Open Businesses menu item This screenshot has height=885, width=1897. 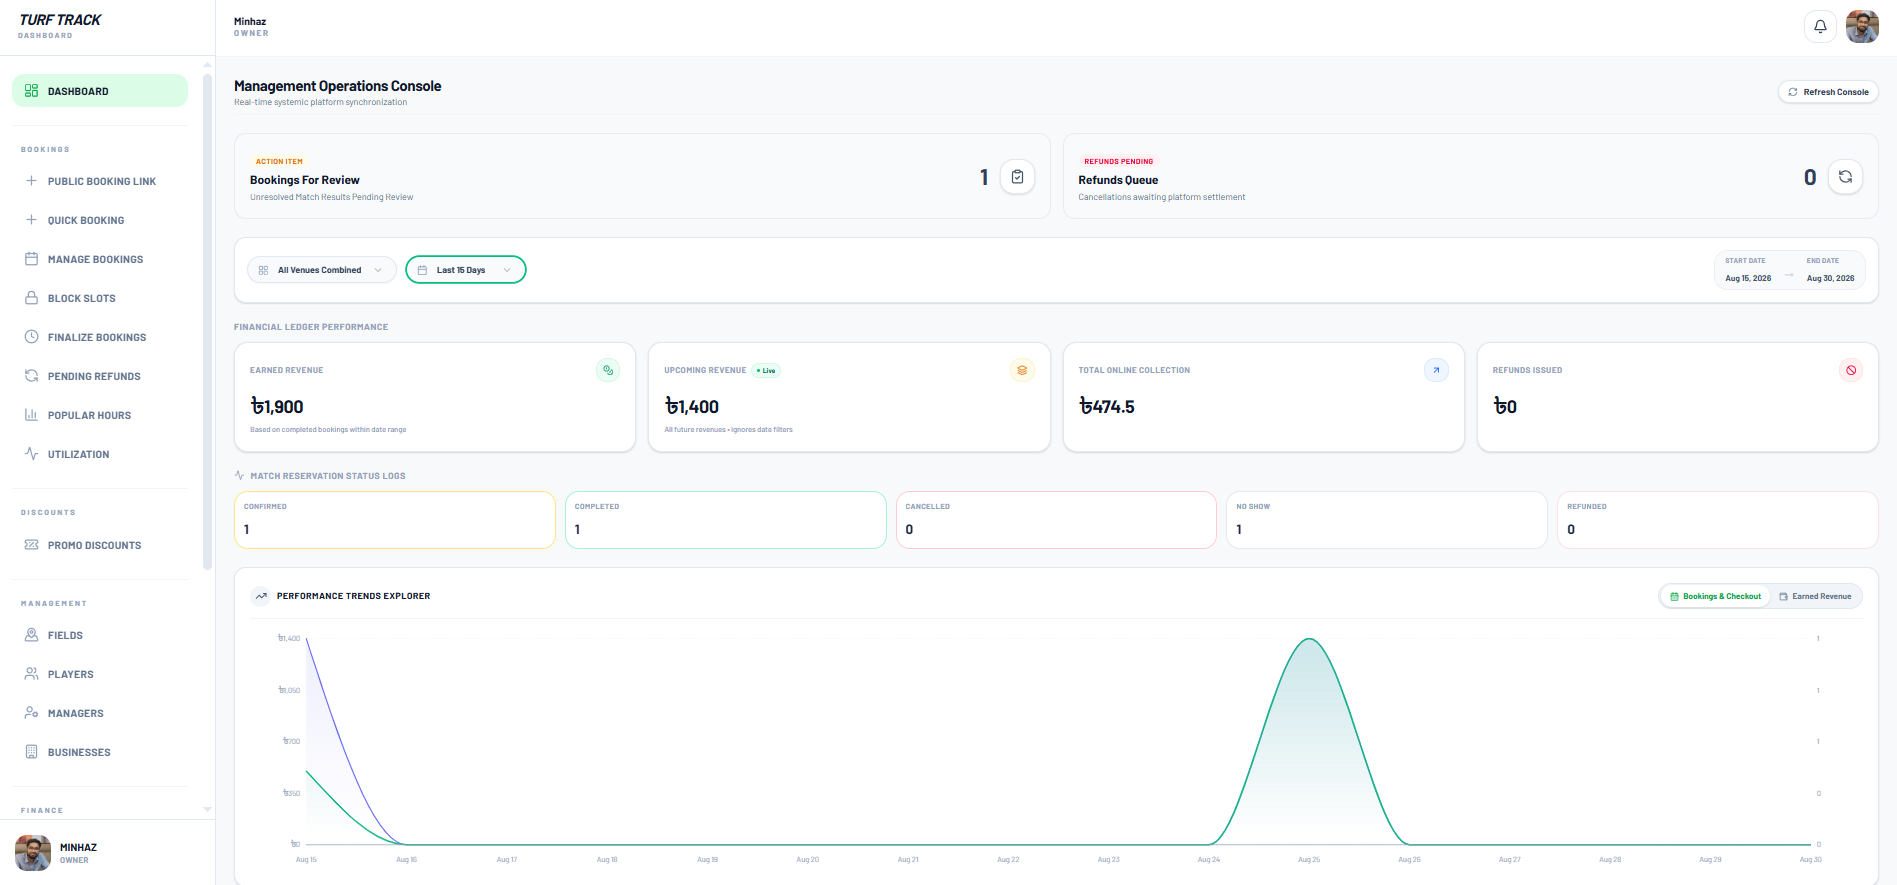pyautogui.click(x=100, y=752)
